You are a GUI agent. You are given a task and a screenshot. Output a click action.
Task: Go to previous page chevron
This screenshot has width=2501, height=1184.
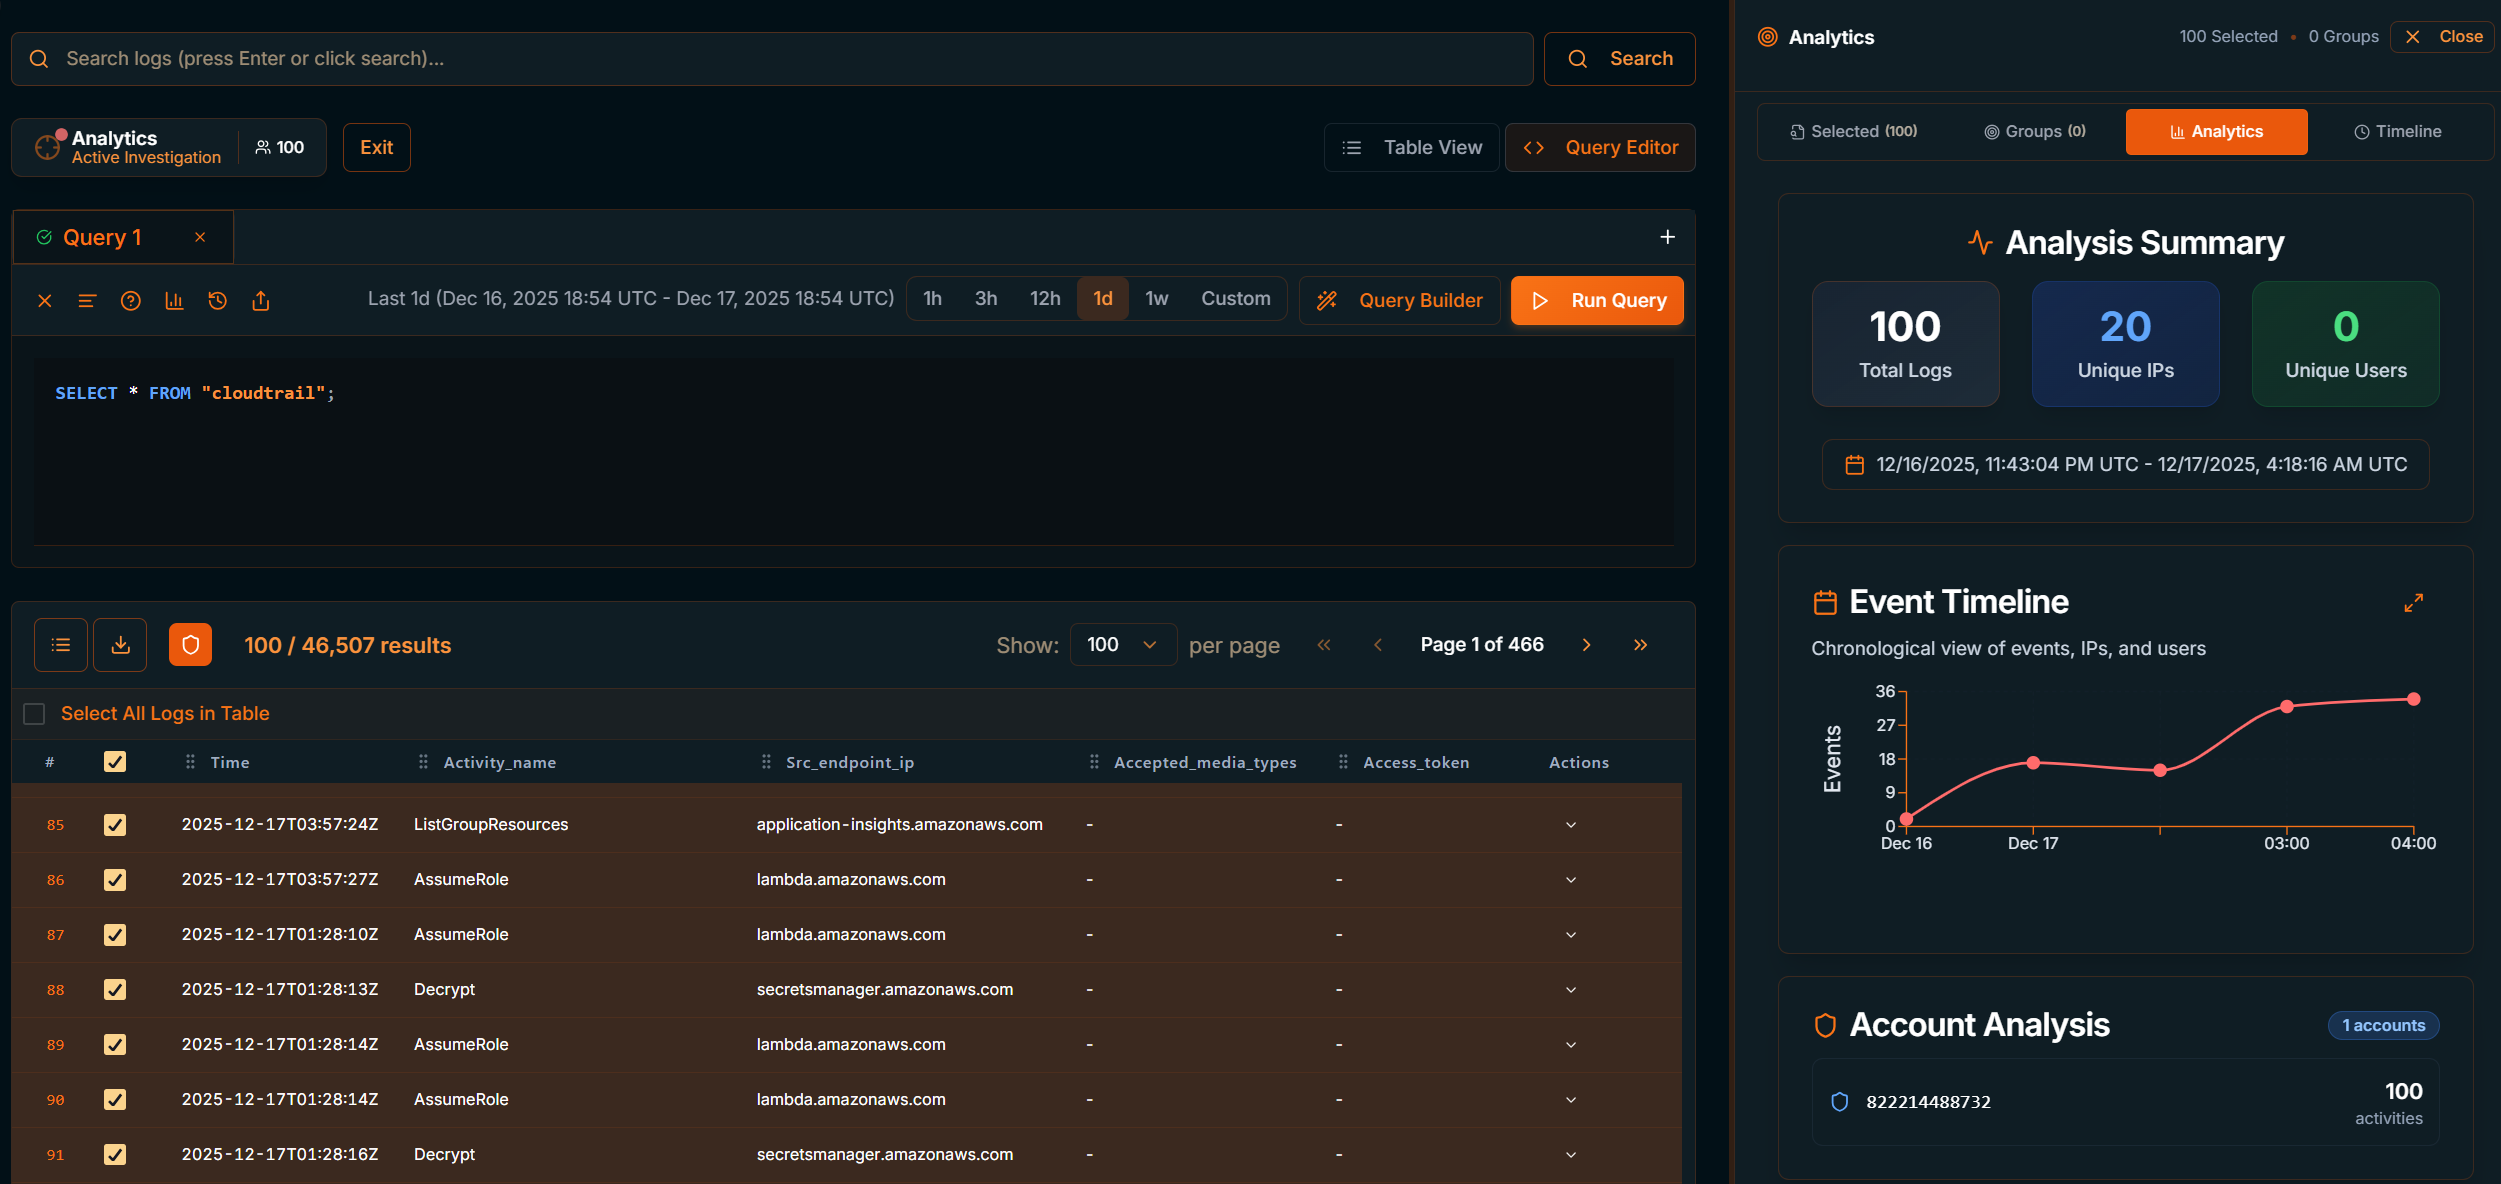pyautogui.click(x=1378, y=645)
